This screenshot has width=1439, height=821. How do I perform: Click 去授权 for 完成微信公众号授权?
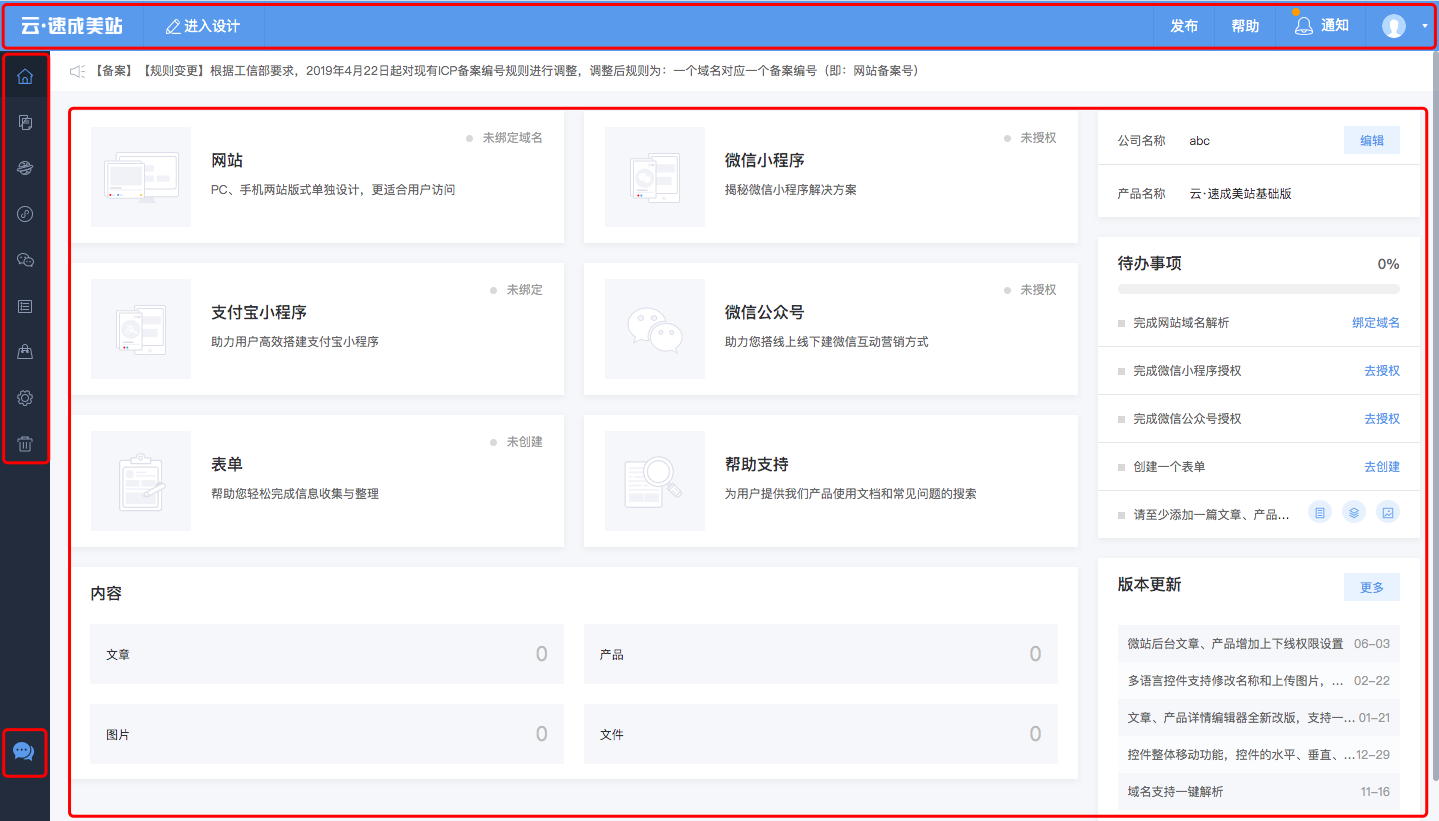click(x=1382, y=419)
